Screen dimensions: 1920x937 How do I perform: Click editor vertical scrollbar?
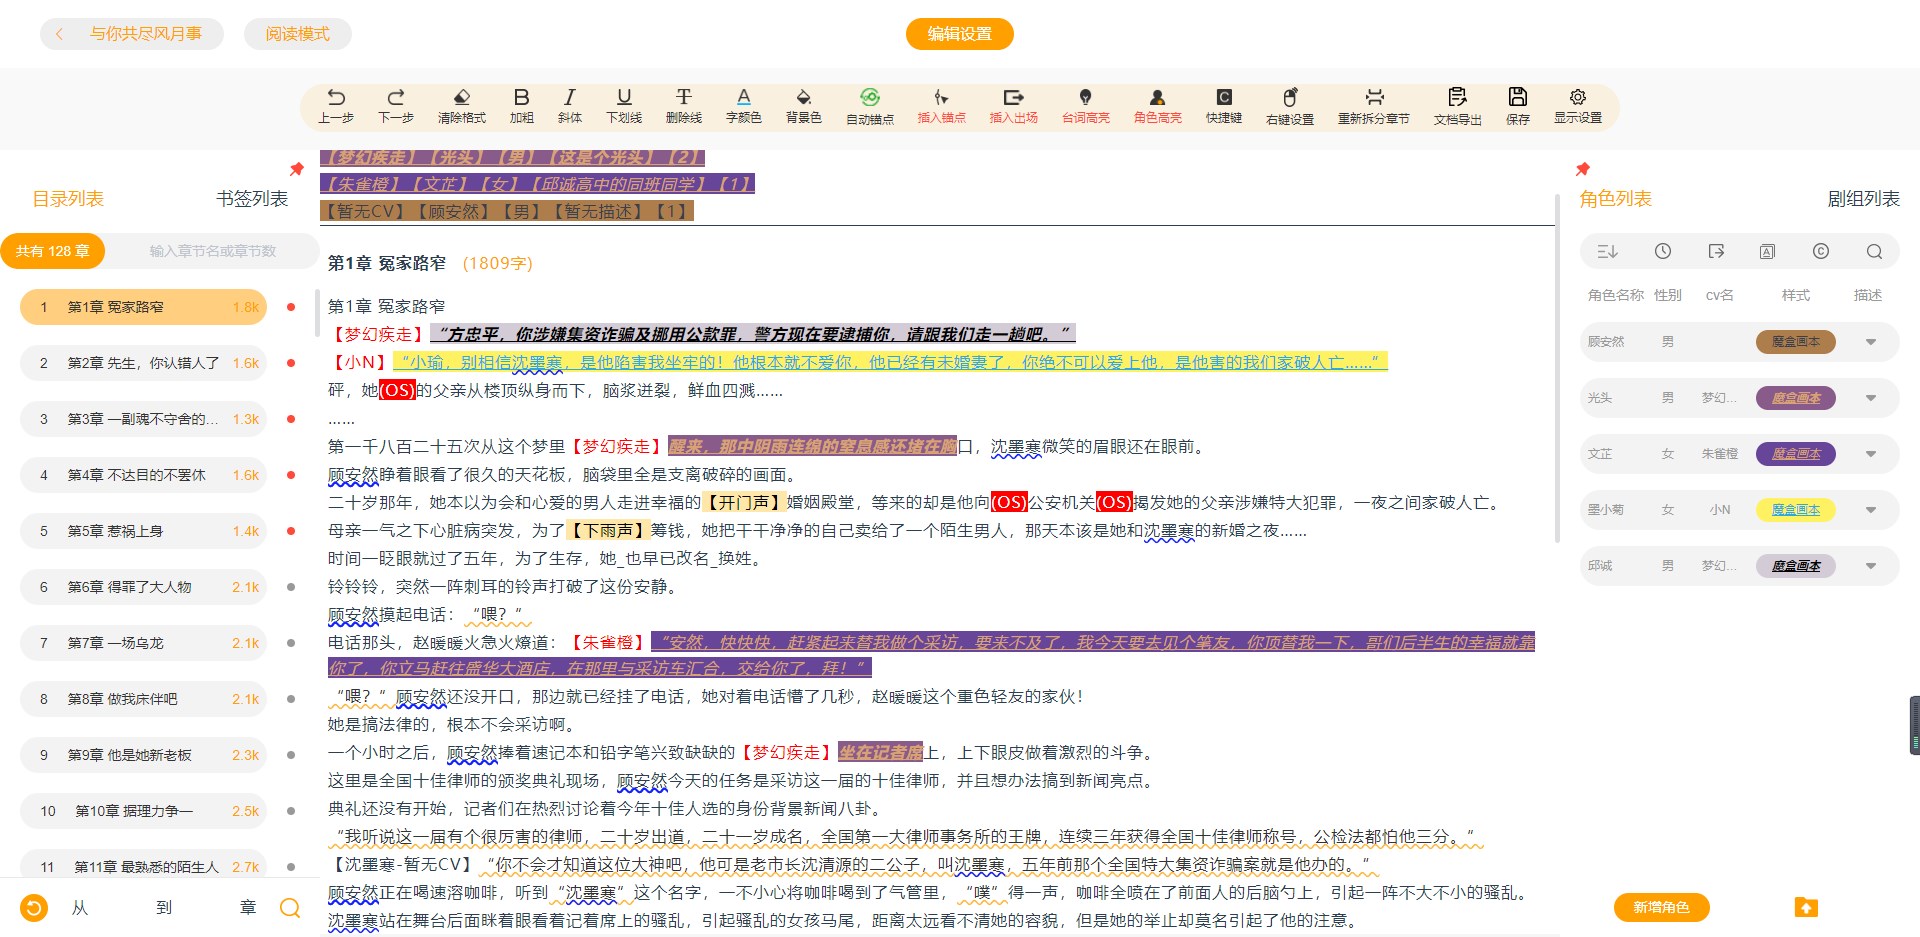click(x=1557, y=370)
